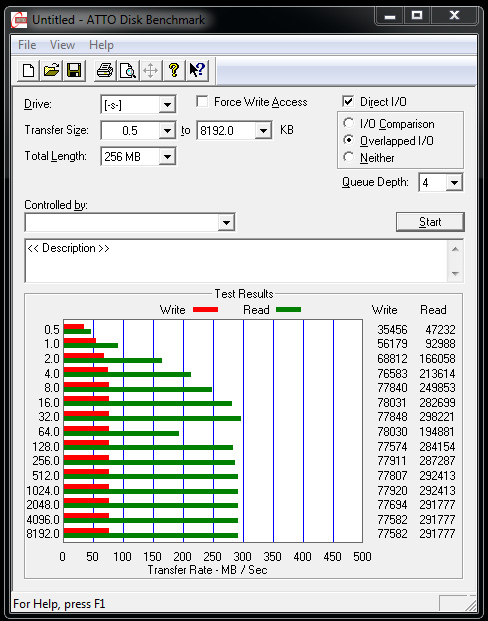
Task: Click inside the Description text box
Action: coord(236,261)
